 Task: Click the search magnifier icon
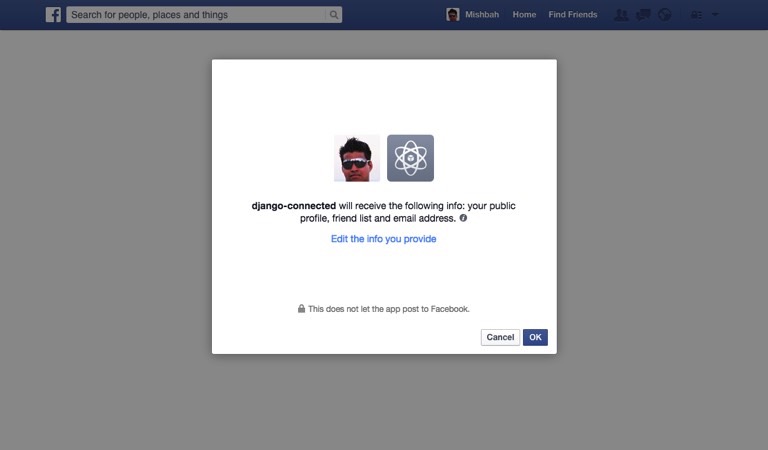[334, 15]
